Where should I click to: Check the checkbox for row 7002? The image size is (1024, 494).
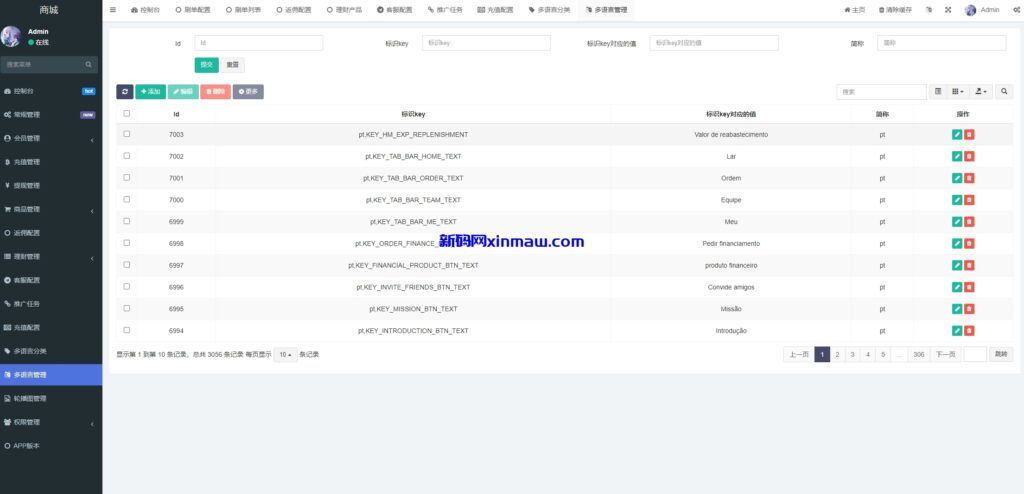[127, 156]
